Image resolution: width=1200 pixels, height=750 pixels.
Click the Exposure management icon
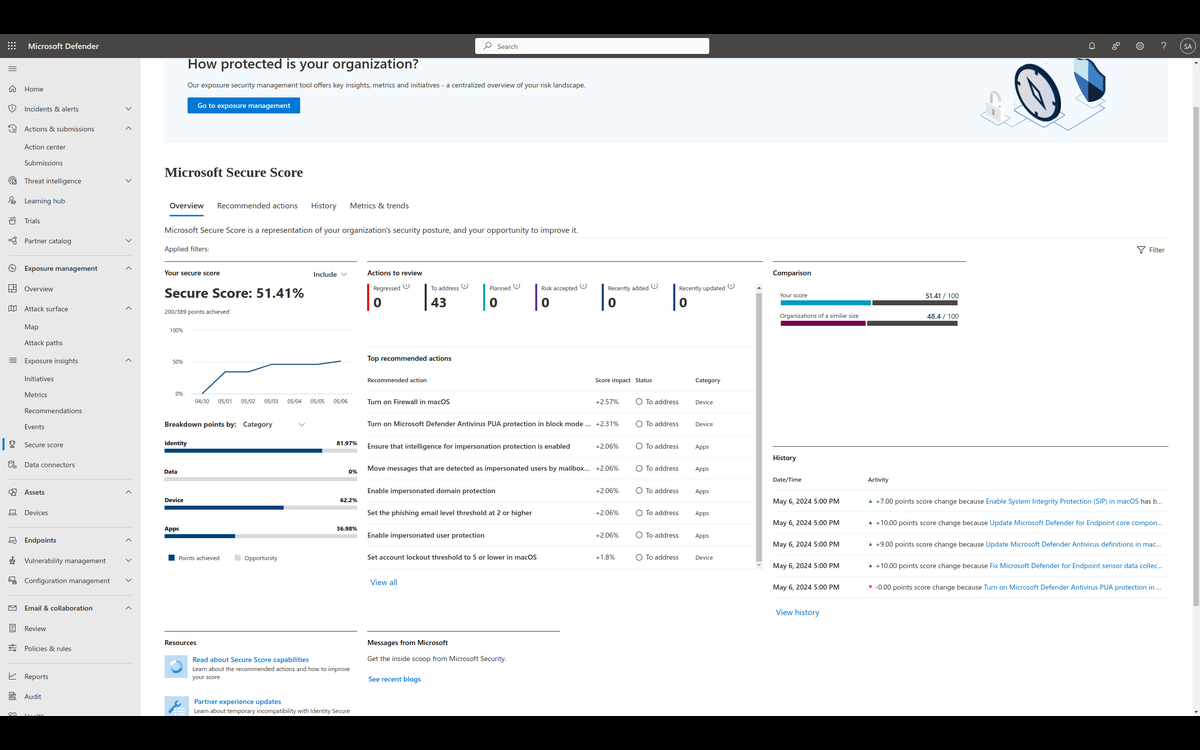coord(12,268)
